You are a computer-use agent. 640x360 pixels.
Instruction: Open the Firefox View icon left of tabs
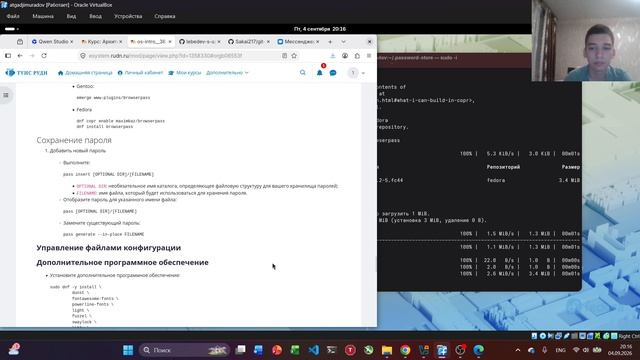20,42
